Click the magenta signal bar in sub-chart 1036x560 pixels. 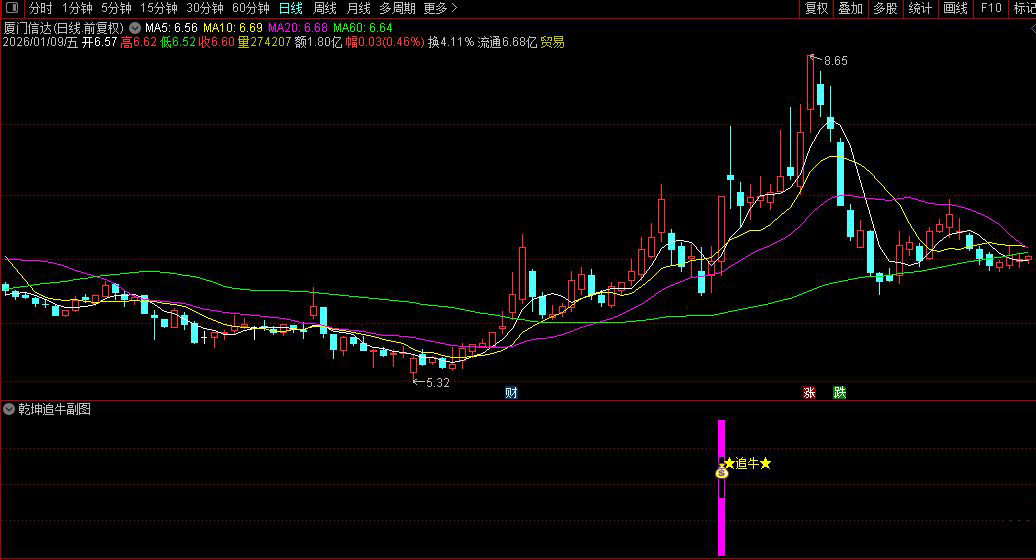pos(722,487)
